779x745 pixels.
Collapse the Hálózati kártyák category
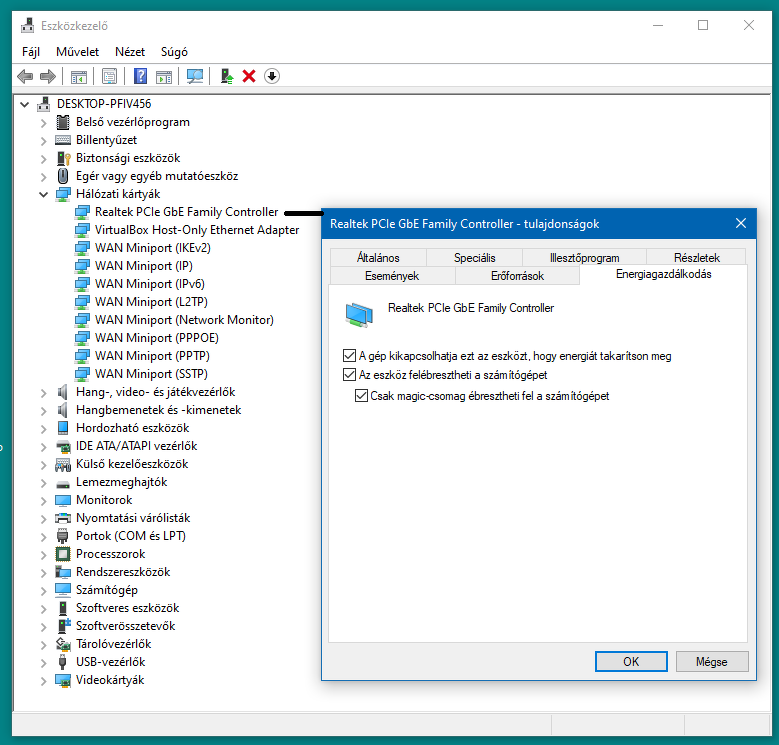[43, 194]
